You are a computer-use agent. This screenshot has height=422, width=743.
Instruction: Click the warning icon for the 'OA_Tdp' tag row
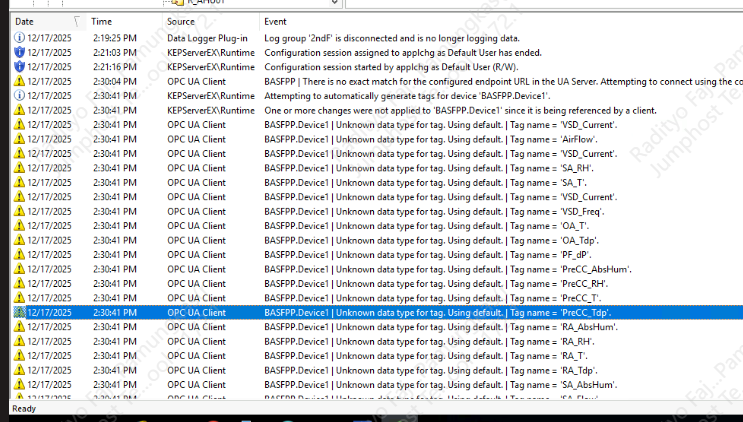(19, 240)
